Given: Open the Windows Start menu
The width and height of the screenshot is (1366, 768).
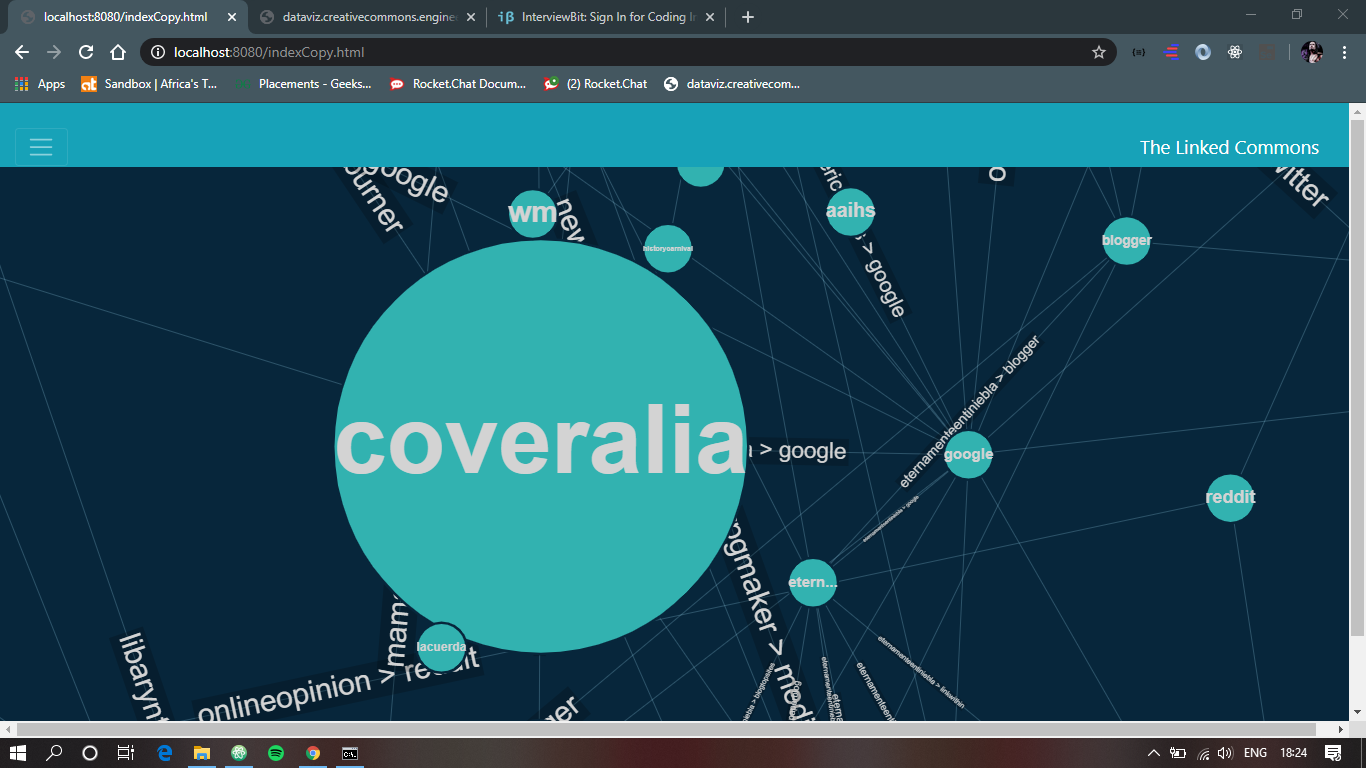Looking at the screenshot, I should click(x=20, y=753).
